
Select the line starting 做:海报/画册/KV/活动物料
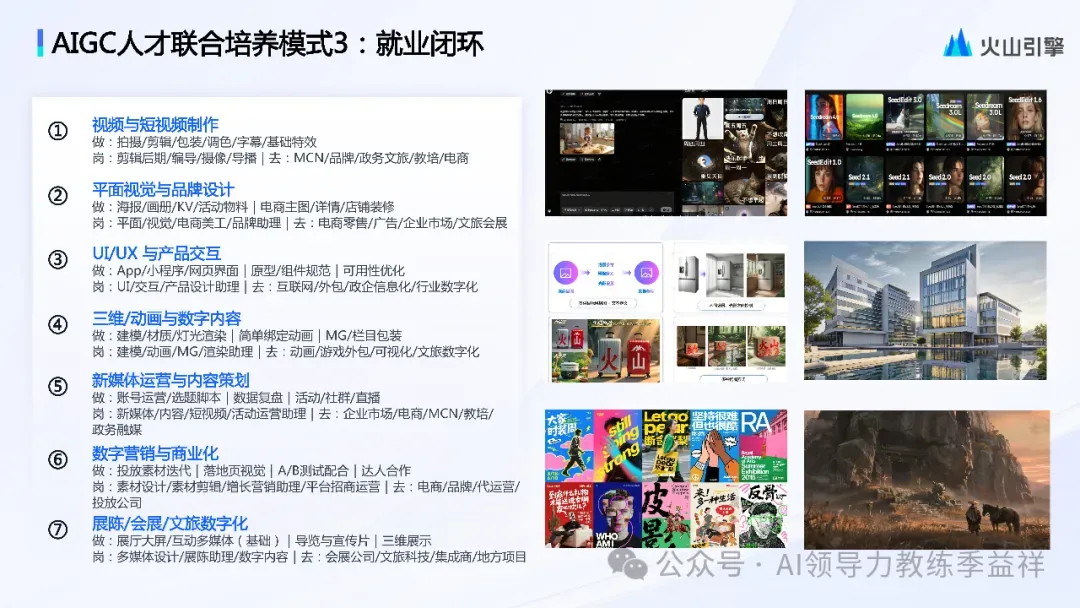point(243,207)
